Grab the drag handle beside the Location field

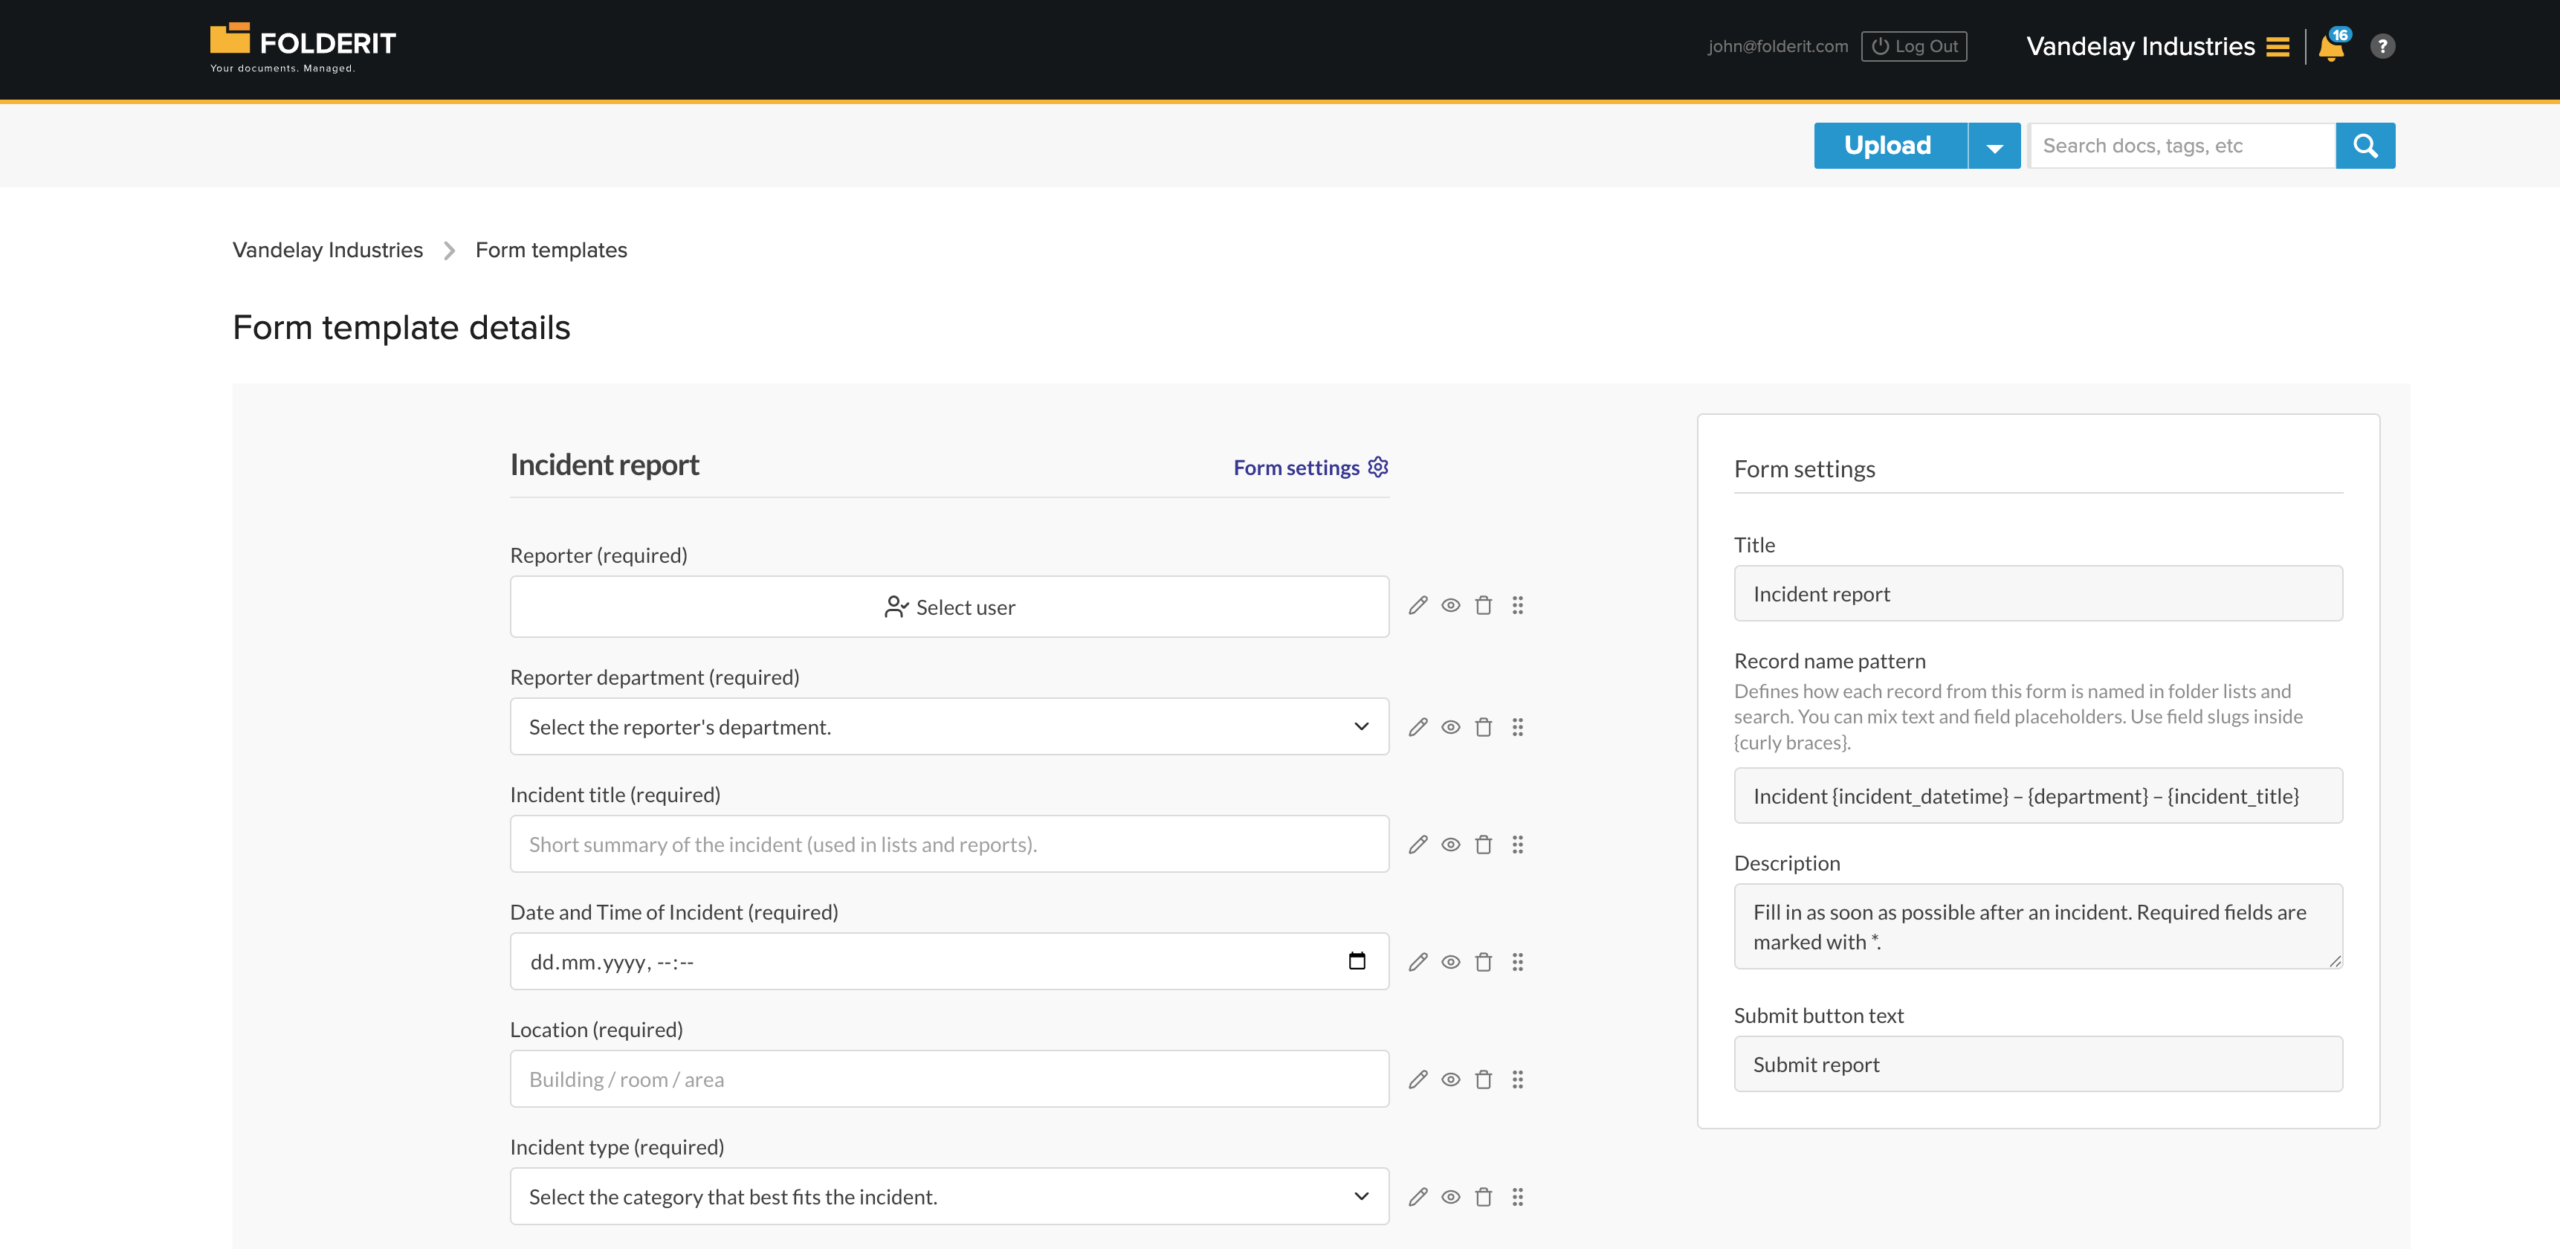[1518, 1079]
